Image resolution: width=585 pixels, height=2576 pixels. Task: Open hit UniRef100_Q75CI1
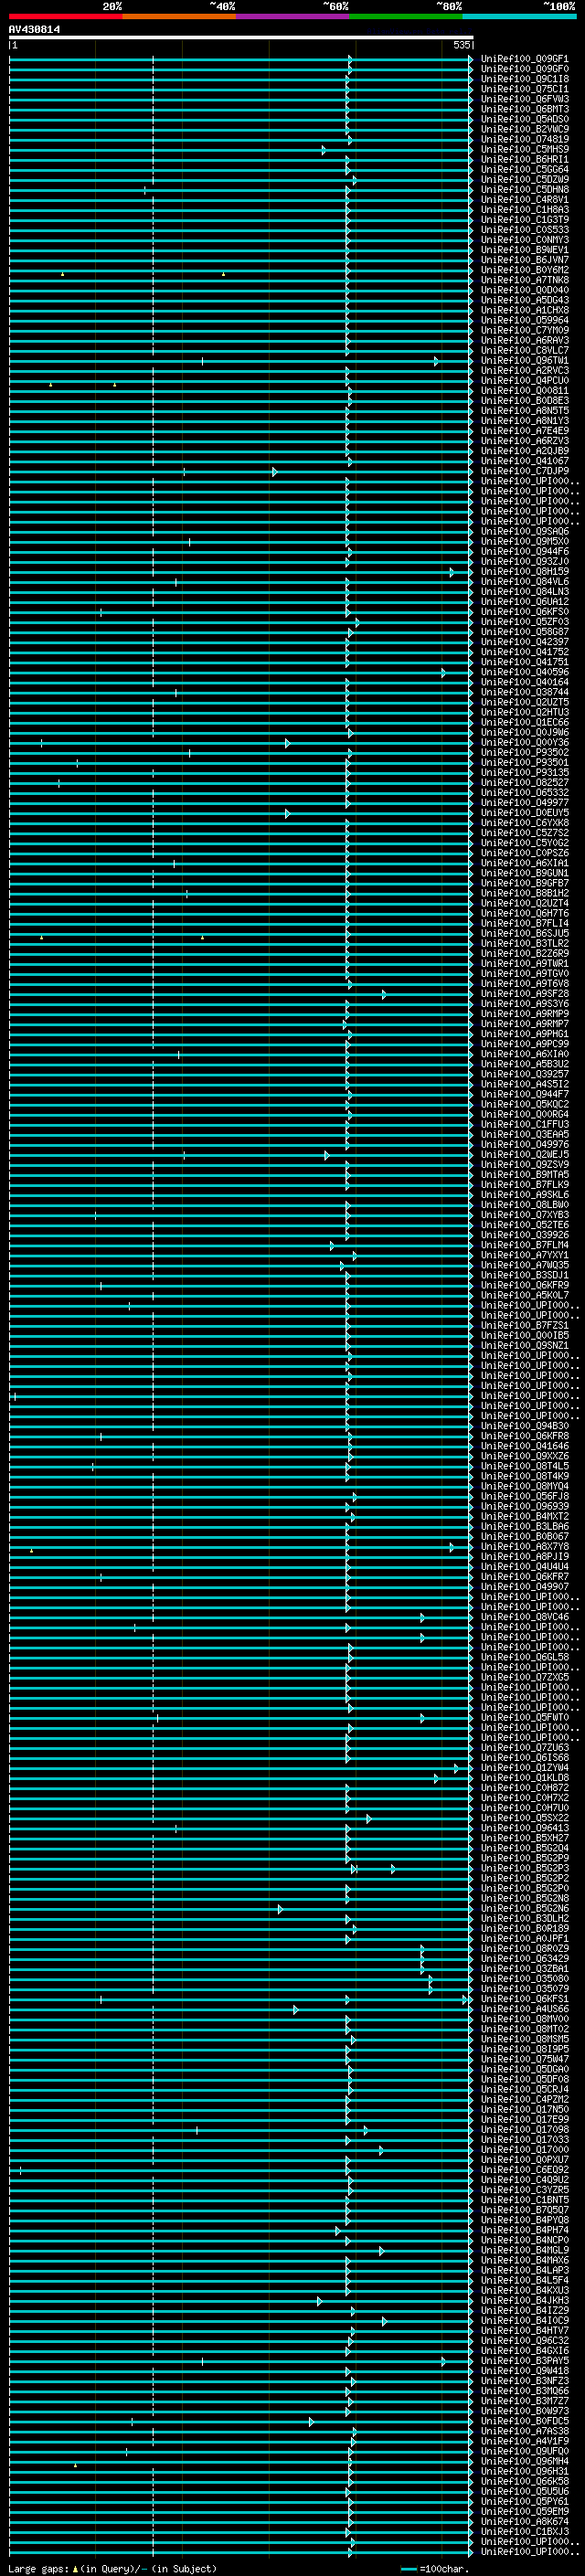pyautogui.click(x=525, y=89)
